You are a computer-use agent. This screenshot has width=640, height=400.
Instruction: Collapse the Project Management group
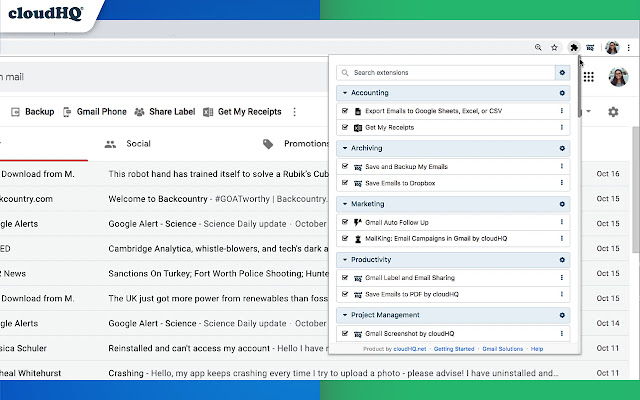(x=345, y=315)
